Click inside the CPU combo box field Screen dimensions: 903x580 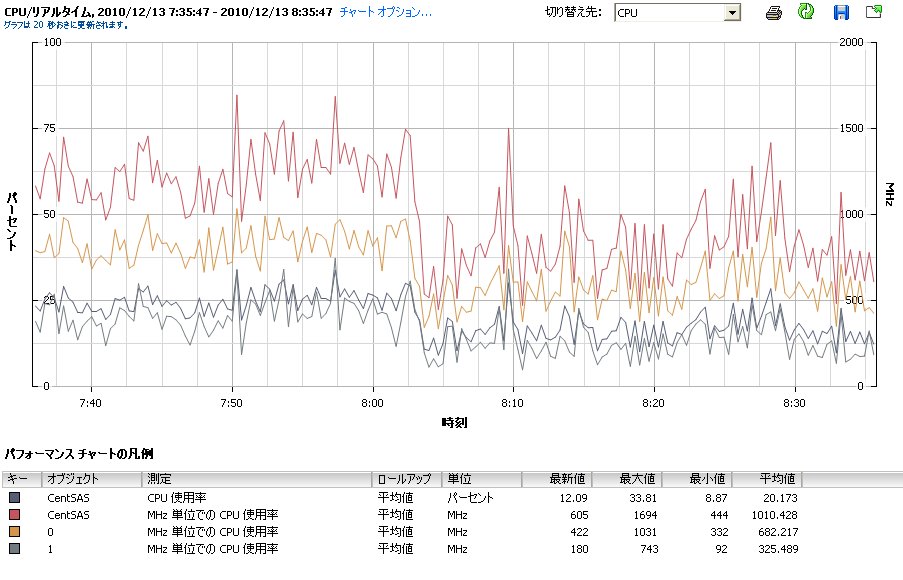[668, 13]
